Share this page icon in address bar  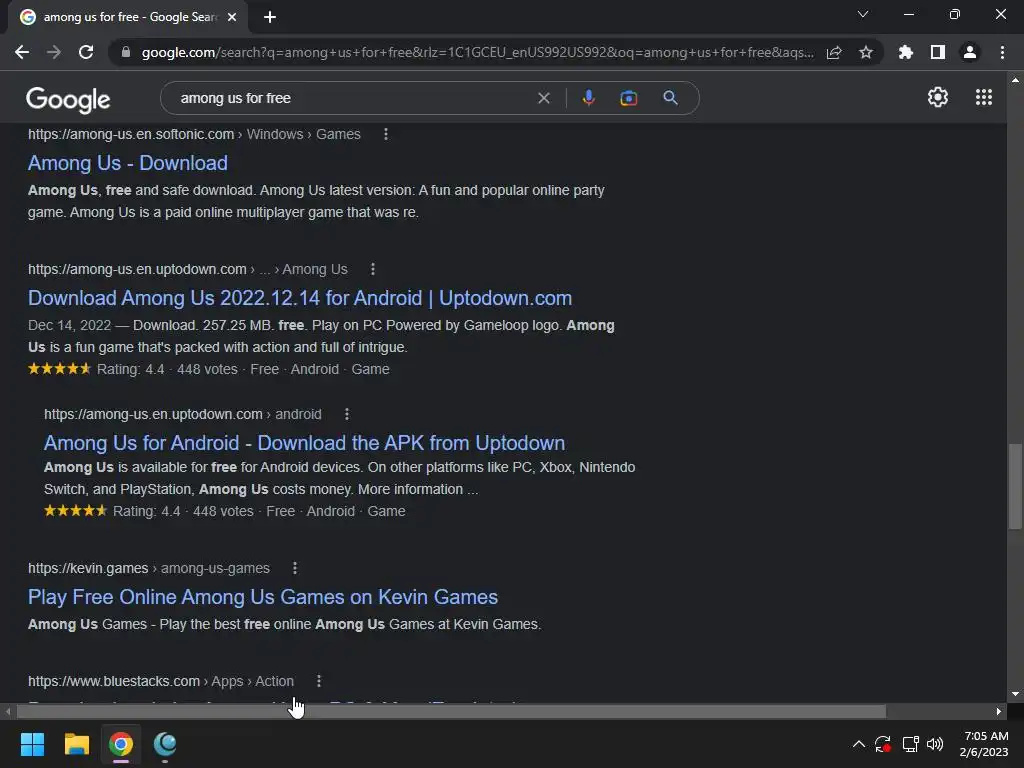(834, 52)
